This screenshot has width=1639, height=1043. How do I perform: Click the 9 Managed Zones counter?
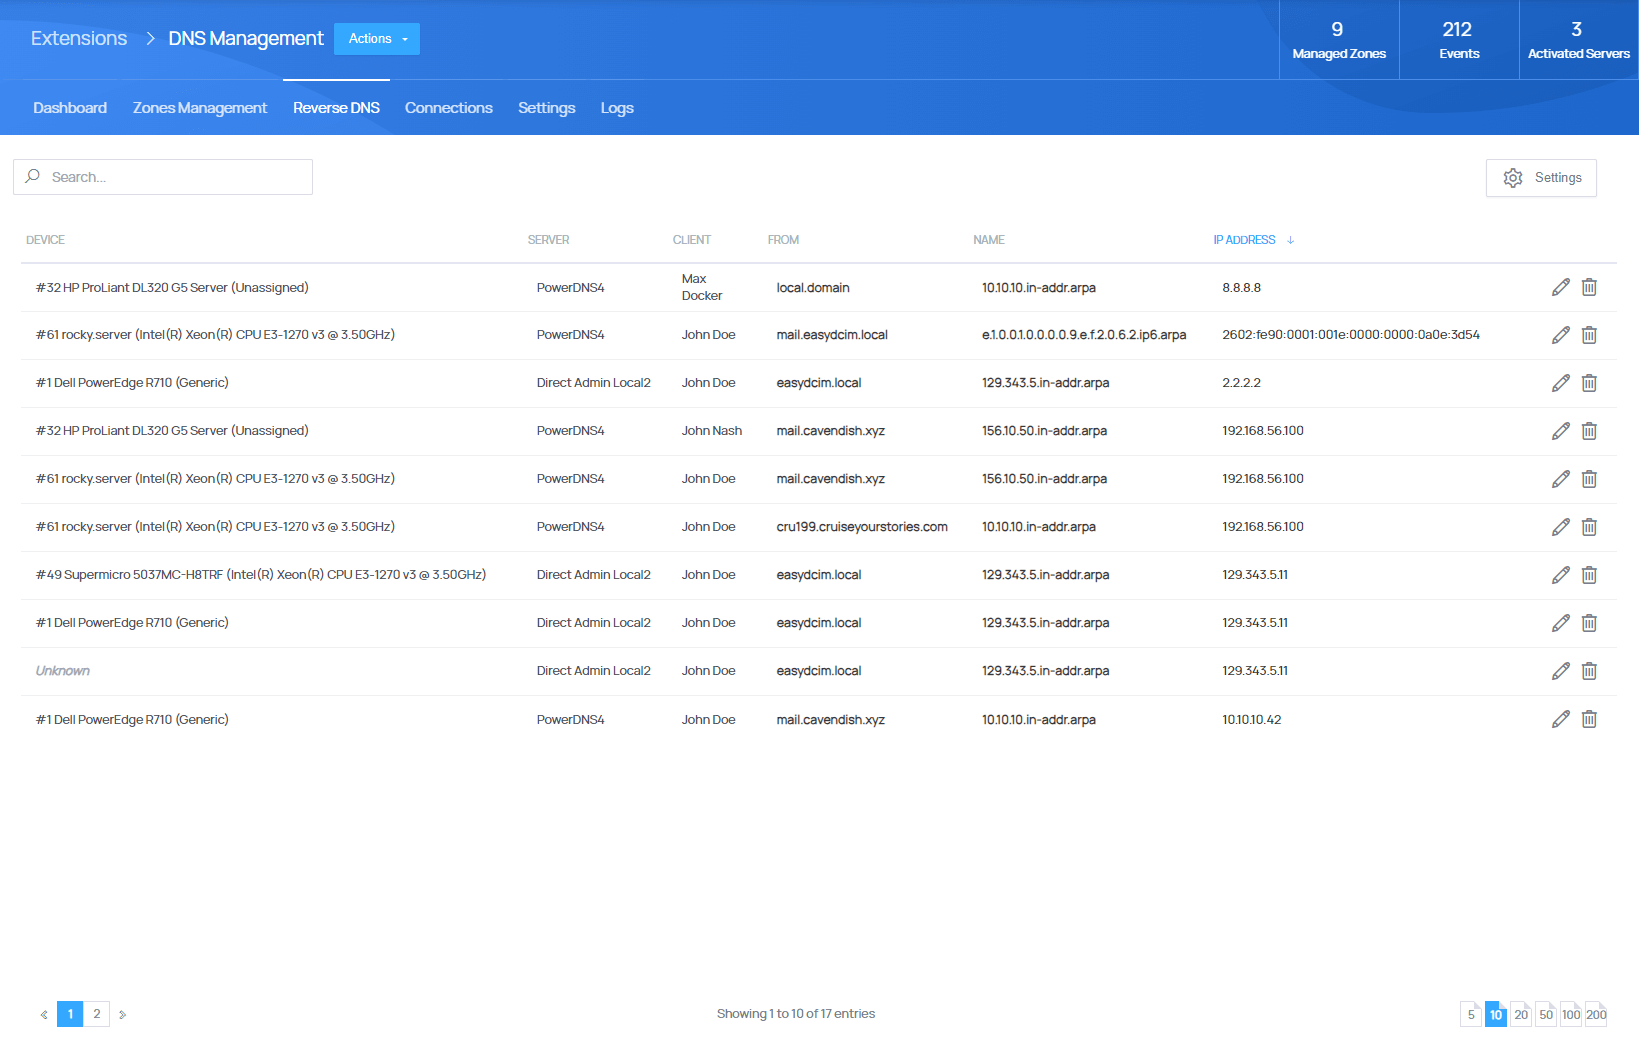[1339, 40]
